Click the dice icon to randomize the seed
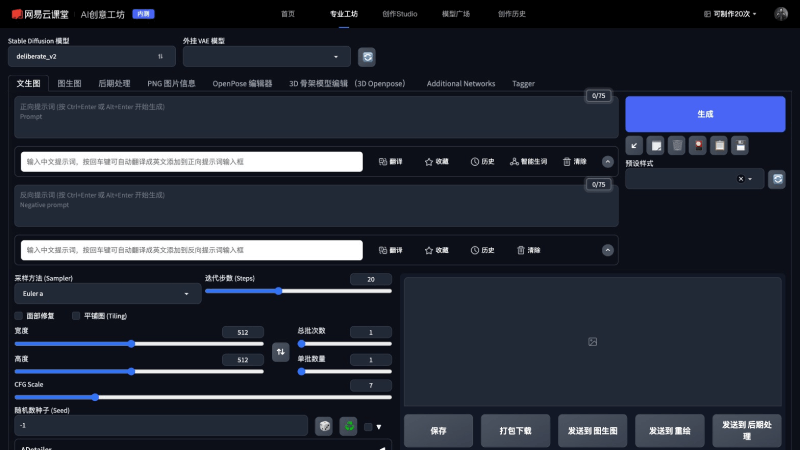800x450 pixels. [x=324, y=426]
